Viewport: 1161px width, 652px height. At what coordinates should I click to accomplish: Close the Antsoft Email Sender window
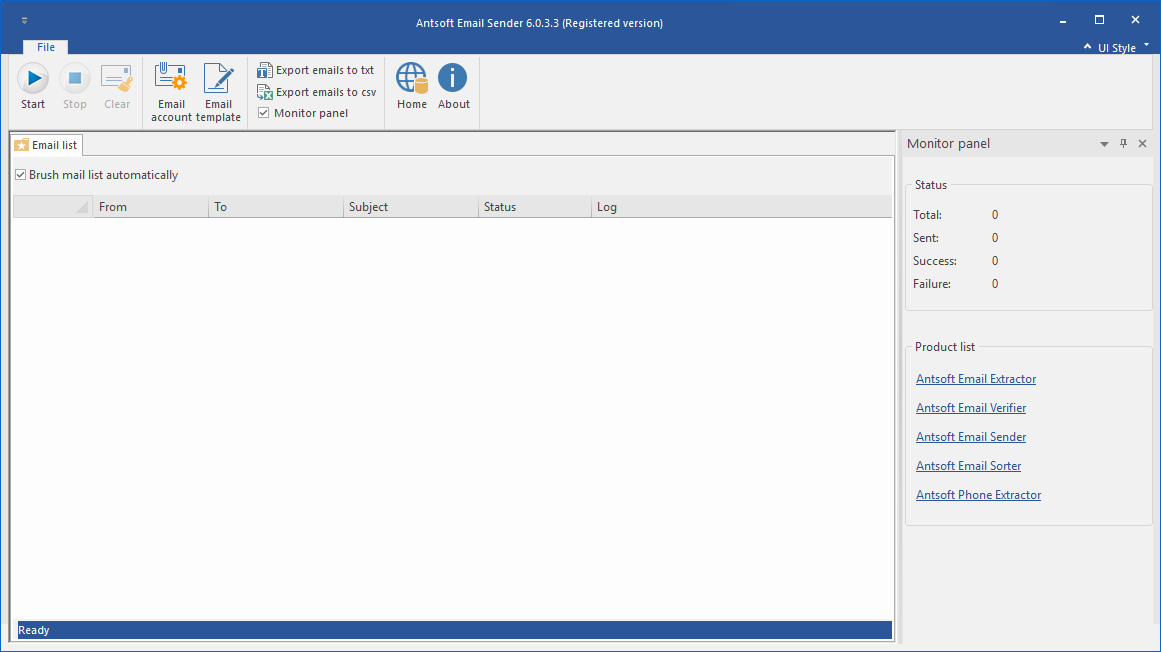[1135, 21]
